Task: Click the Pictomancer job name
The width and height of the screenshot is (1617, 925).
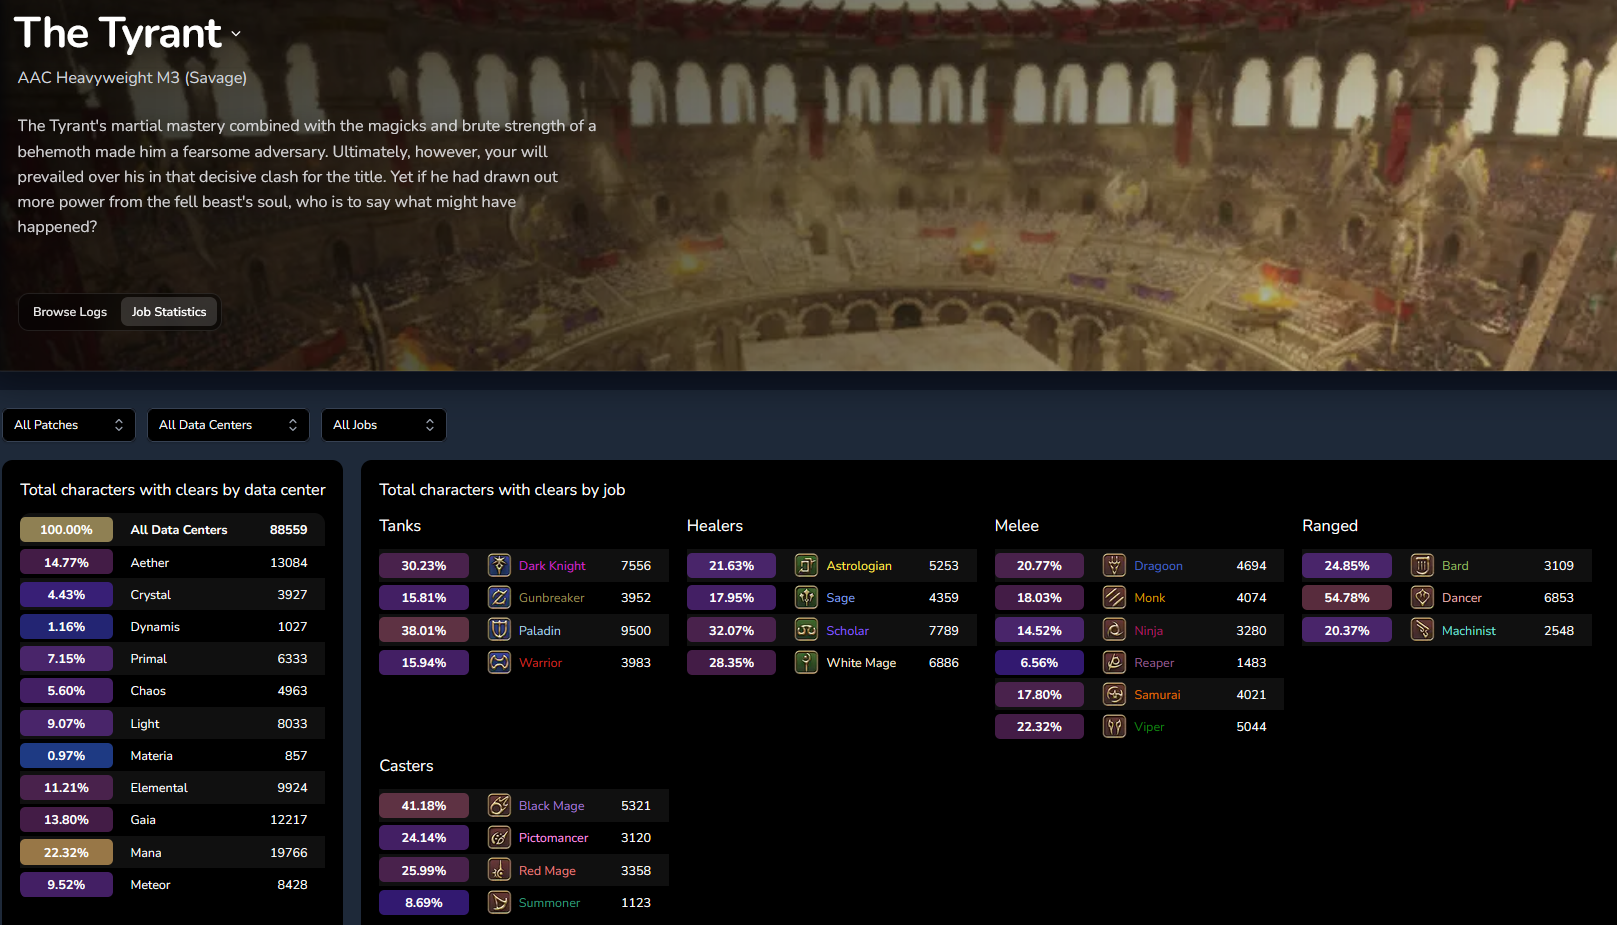Action: 554,838
